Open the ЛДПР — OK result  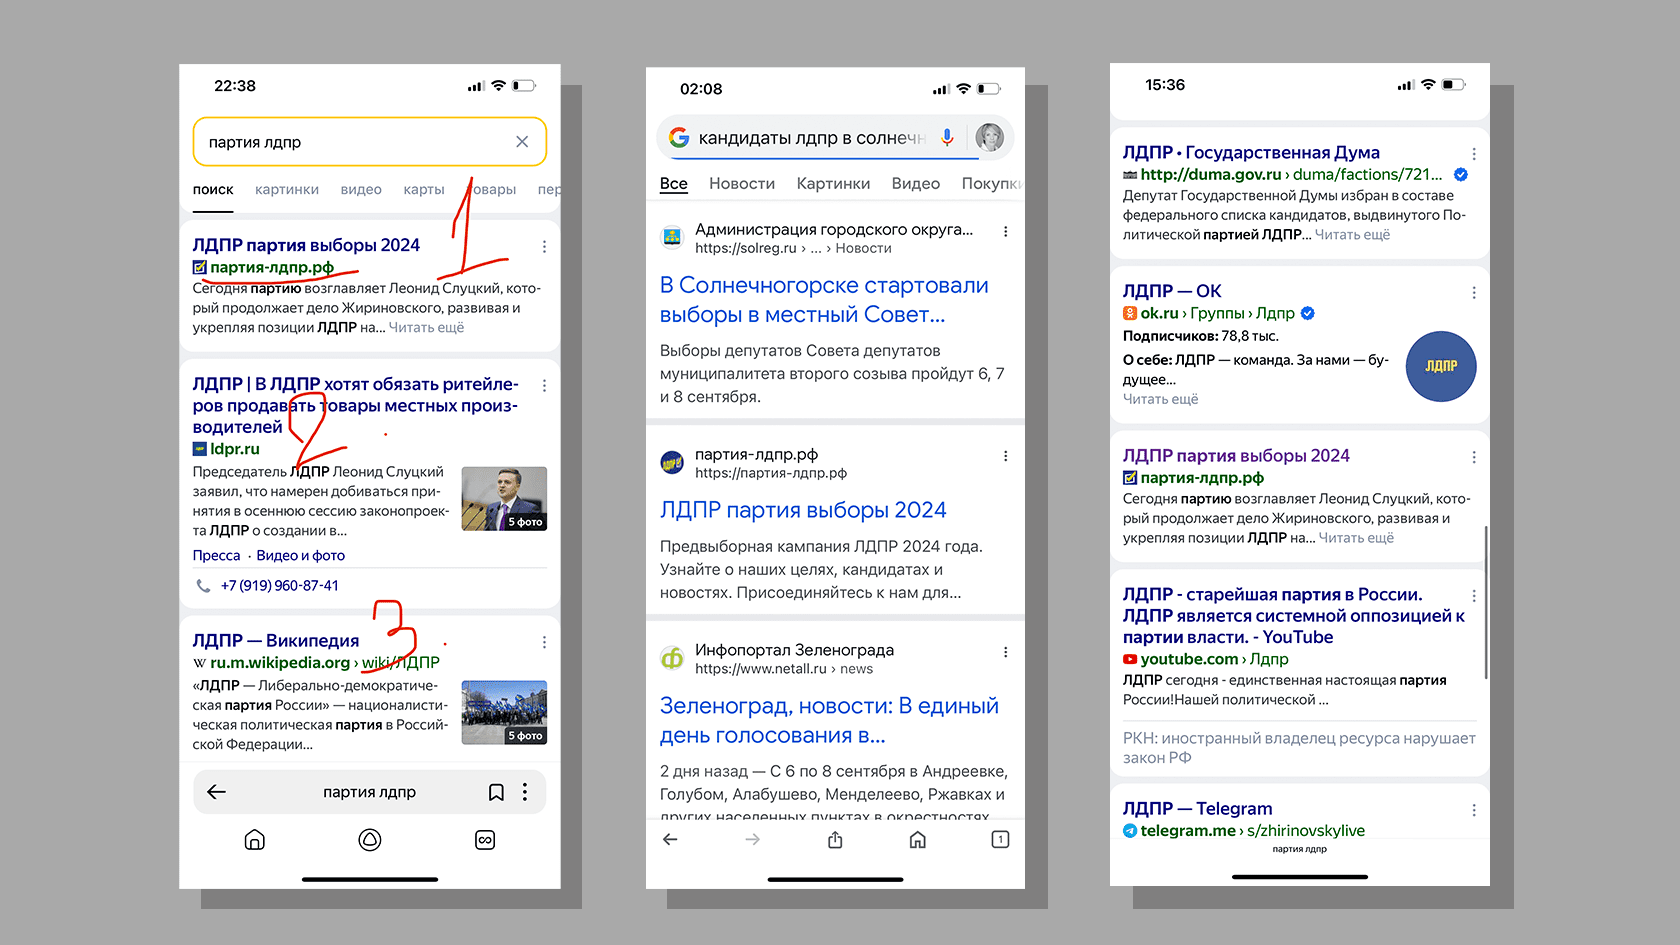click(x=1172, y=291)
